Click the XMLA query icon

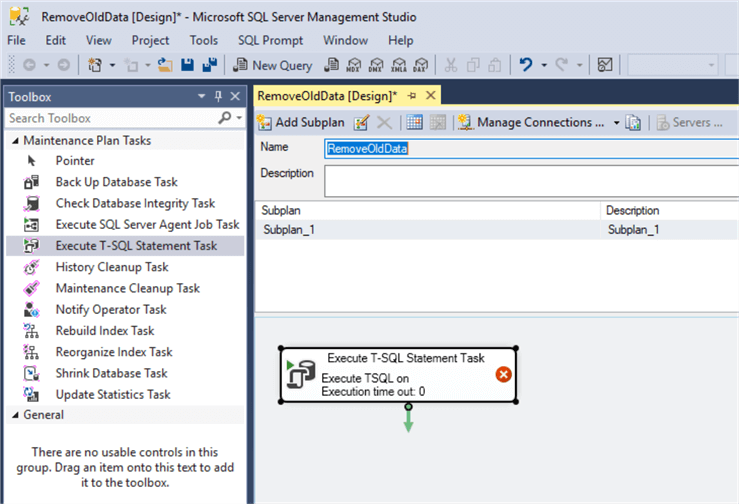(x=399, y=65)
